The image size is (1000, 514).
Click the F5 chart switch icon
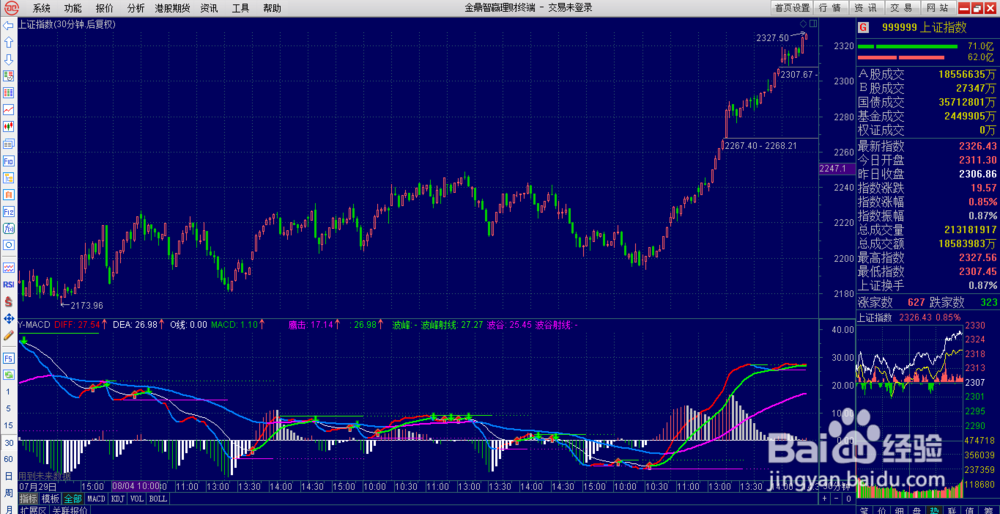tap(8, 358)
